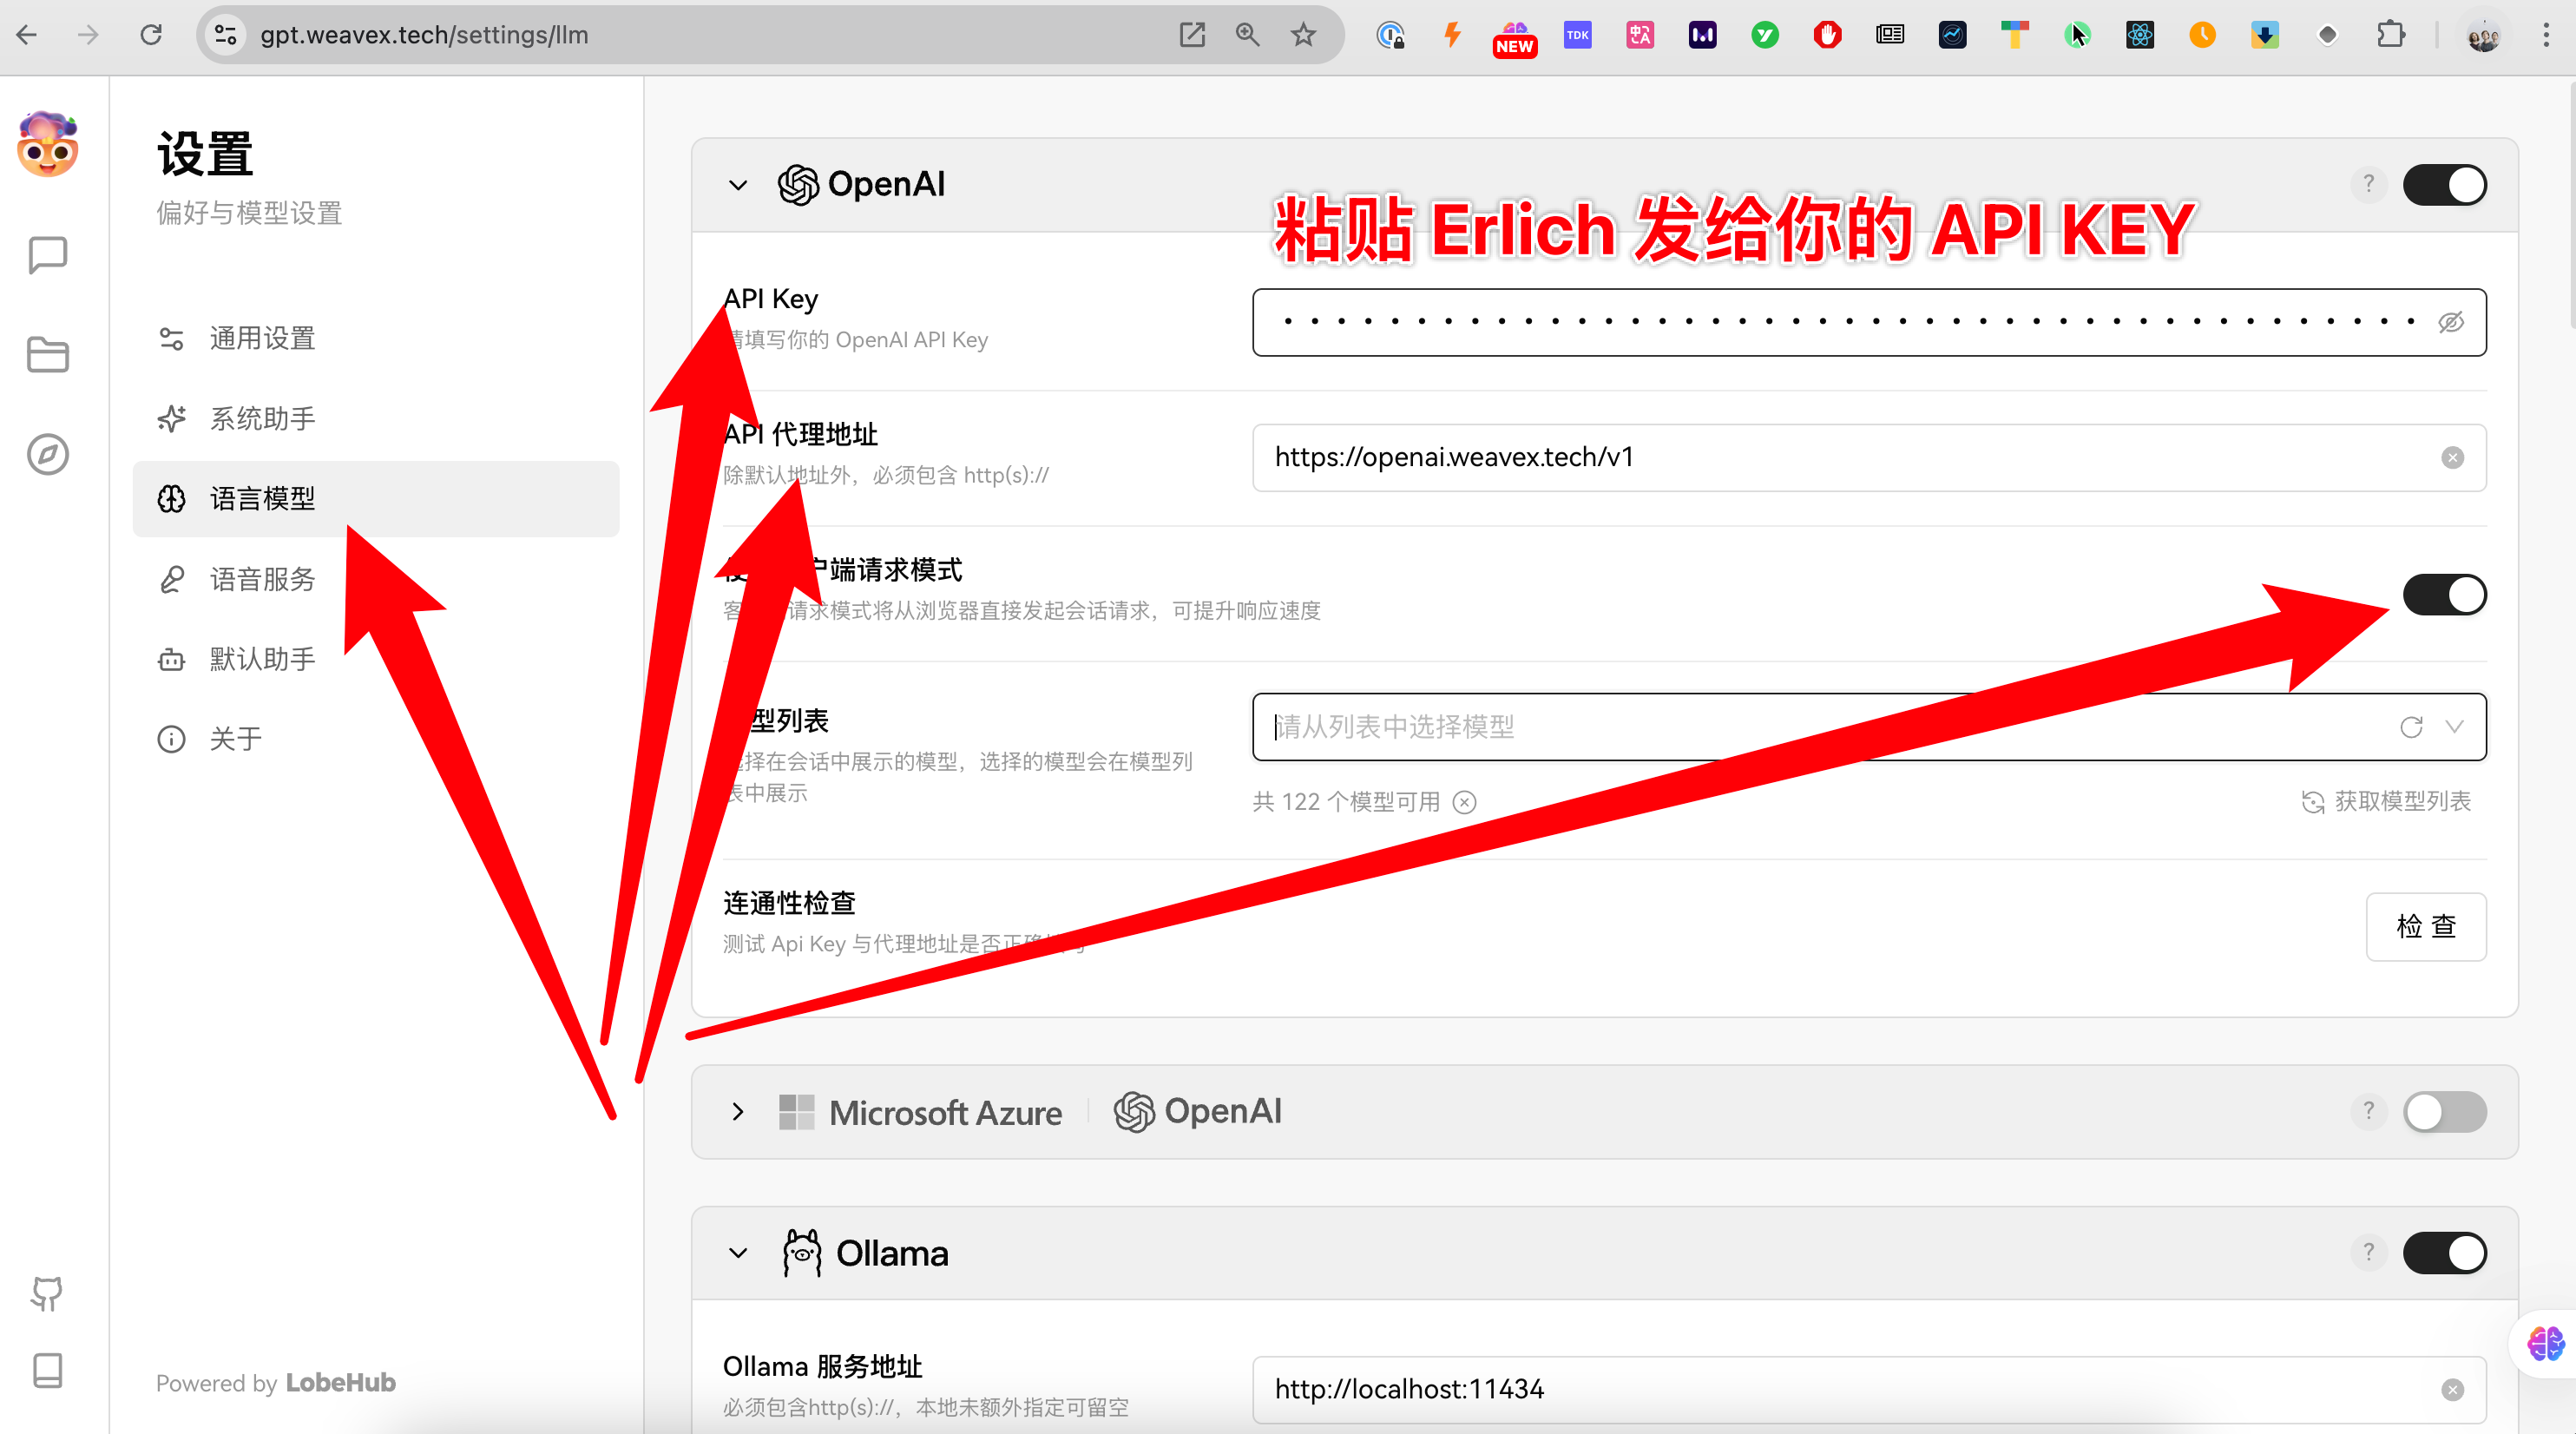
Task: Show the API Key with eye icon
Action: pos(2450,323)
